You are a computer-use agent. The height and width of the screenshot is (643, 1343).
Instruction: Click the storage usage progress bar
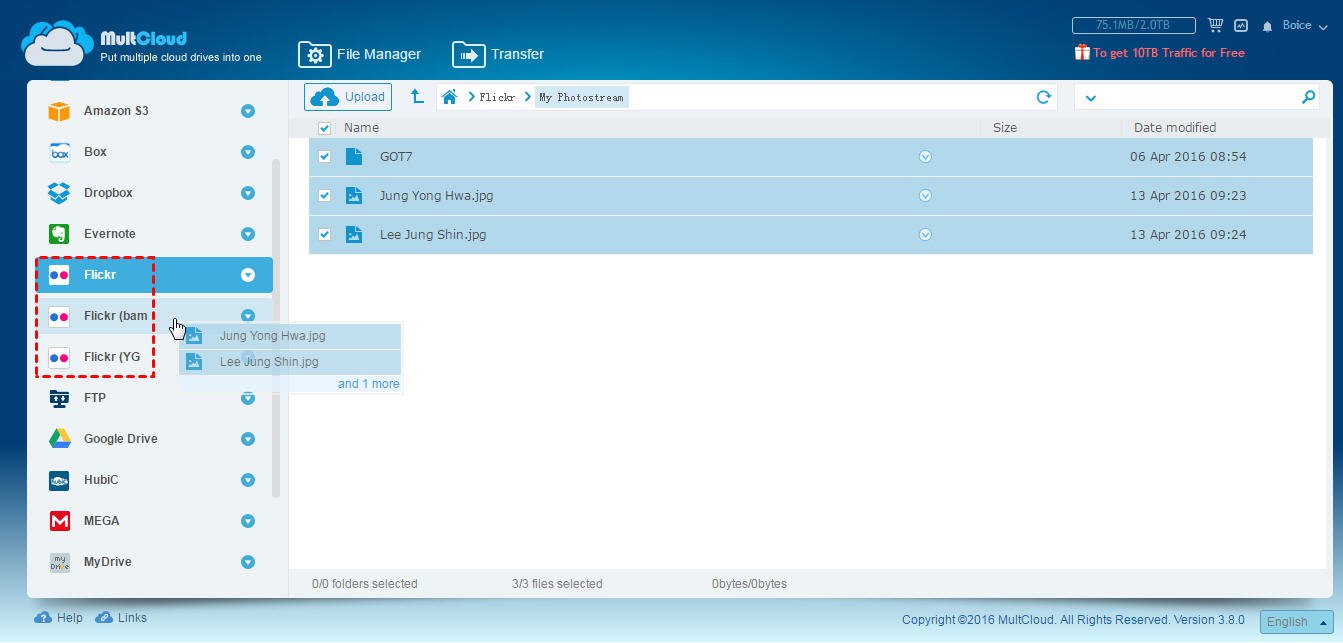[1133, 25]
